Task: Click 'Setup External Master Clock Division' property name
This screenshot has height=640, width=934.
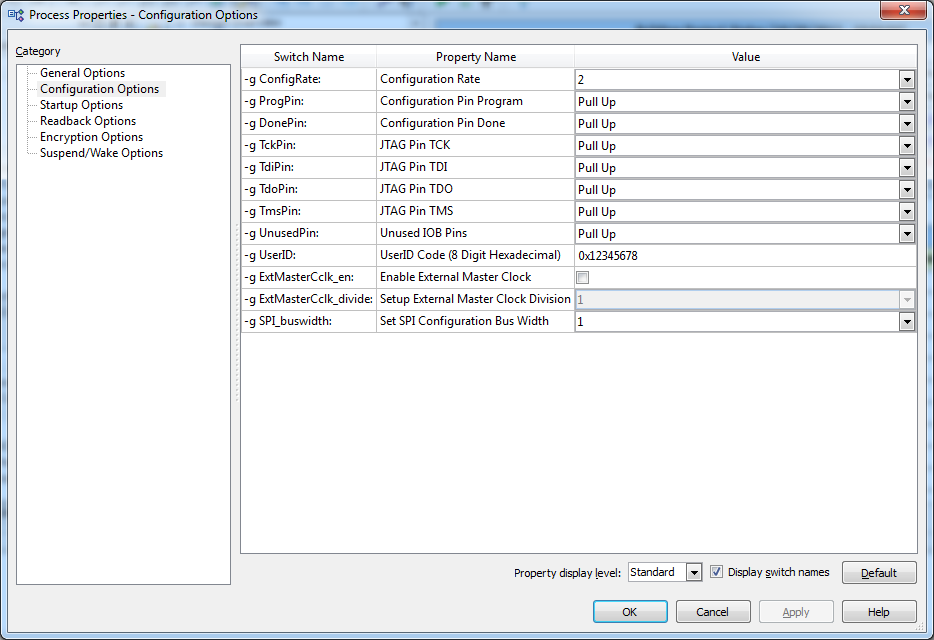Action: pos(475,300)
